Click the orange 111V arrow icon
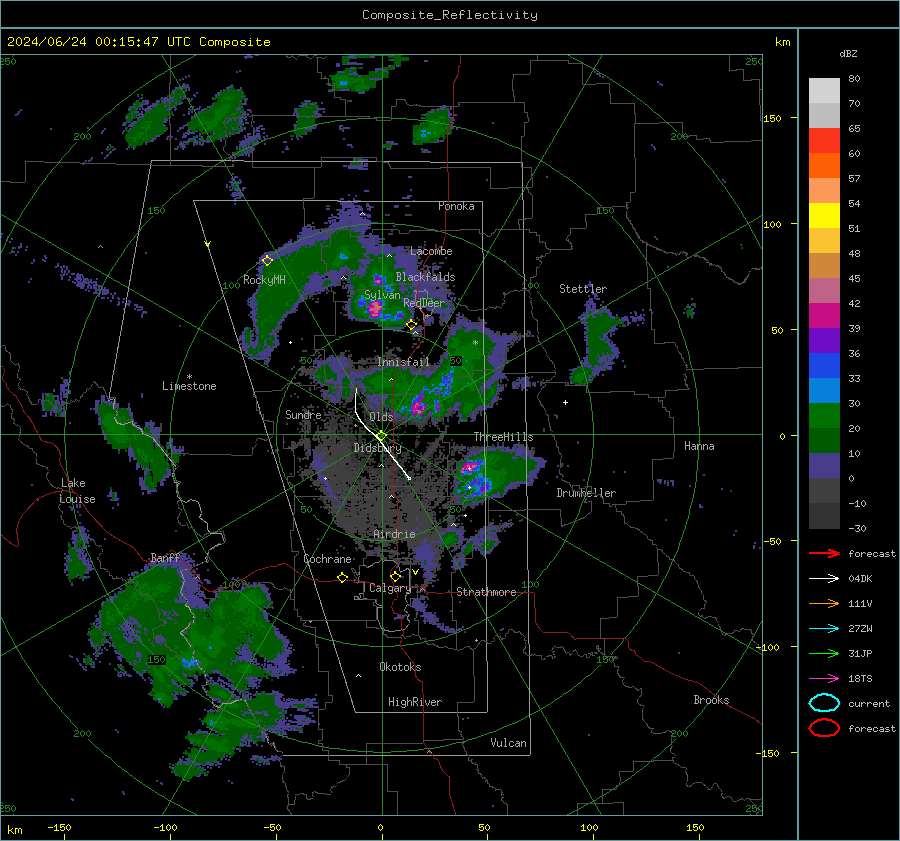This screenshot has width=900, height=841. 824,603
